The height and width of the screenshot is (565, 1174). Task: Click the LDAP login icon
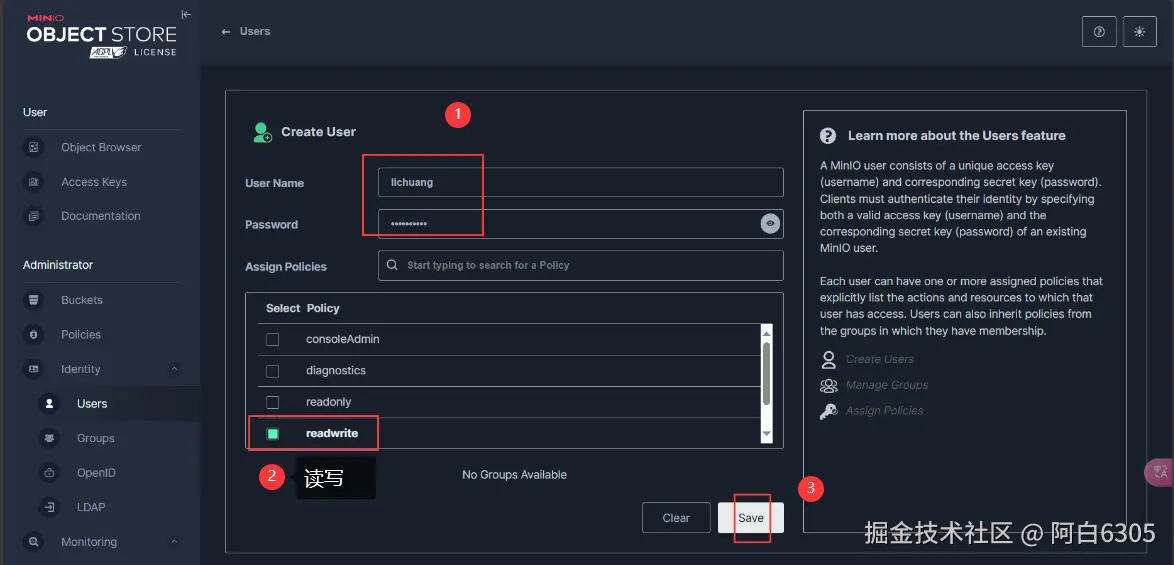[49, 507]
